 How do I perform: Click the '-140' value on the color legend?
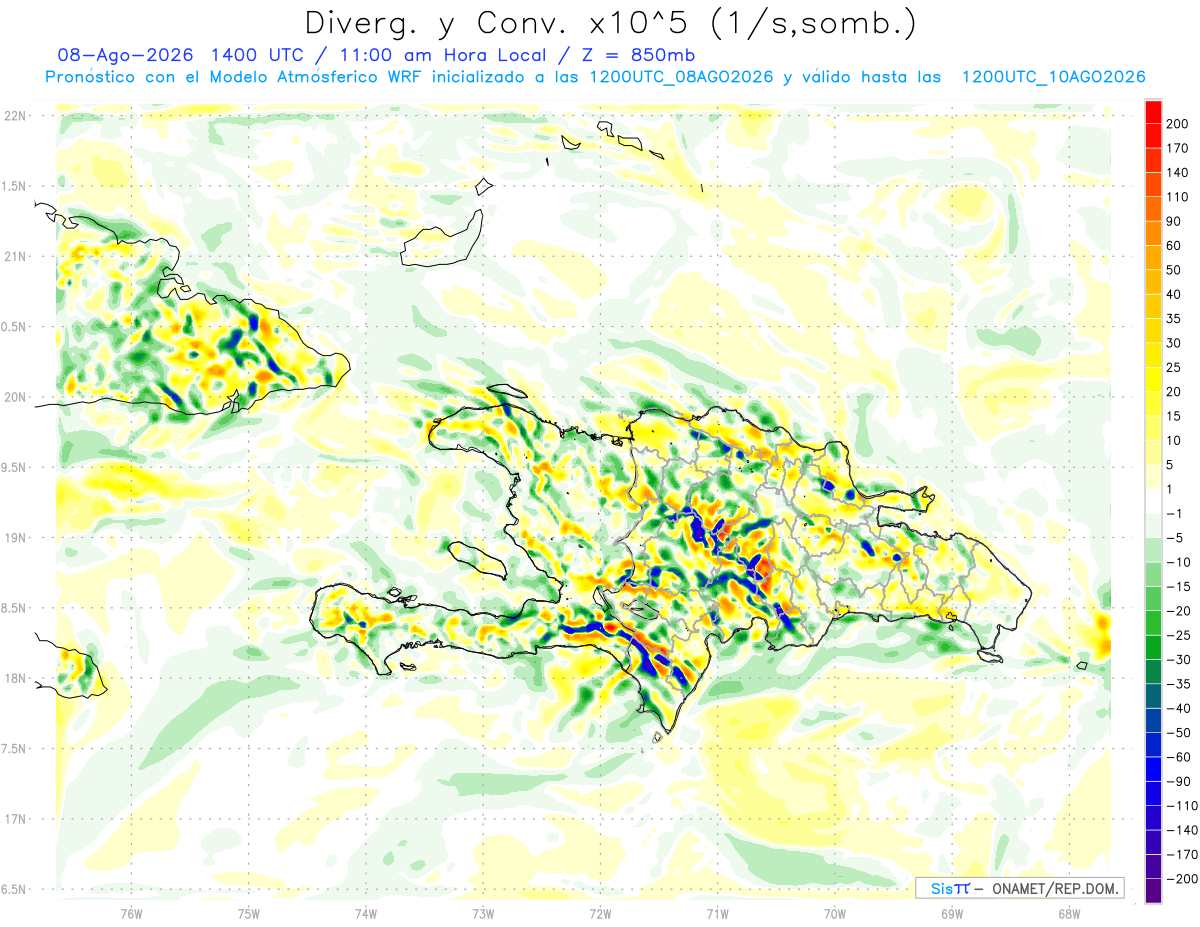(x=1181, y=830)
